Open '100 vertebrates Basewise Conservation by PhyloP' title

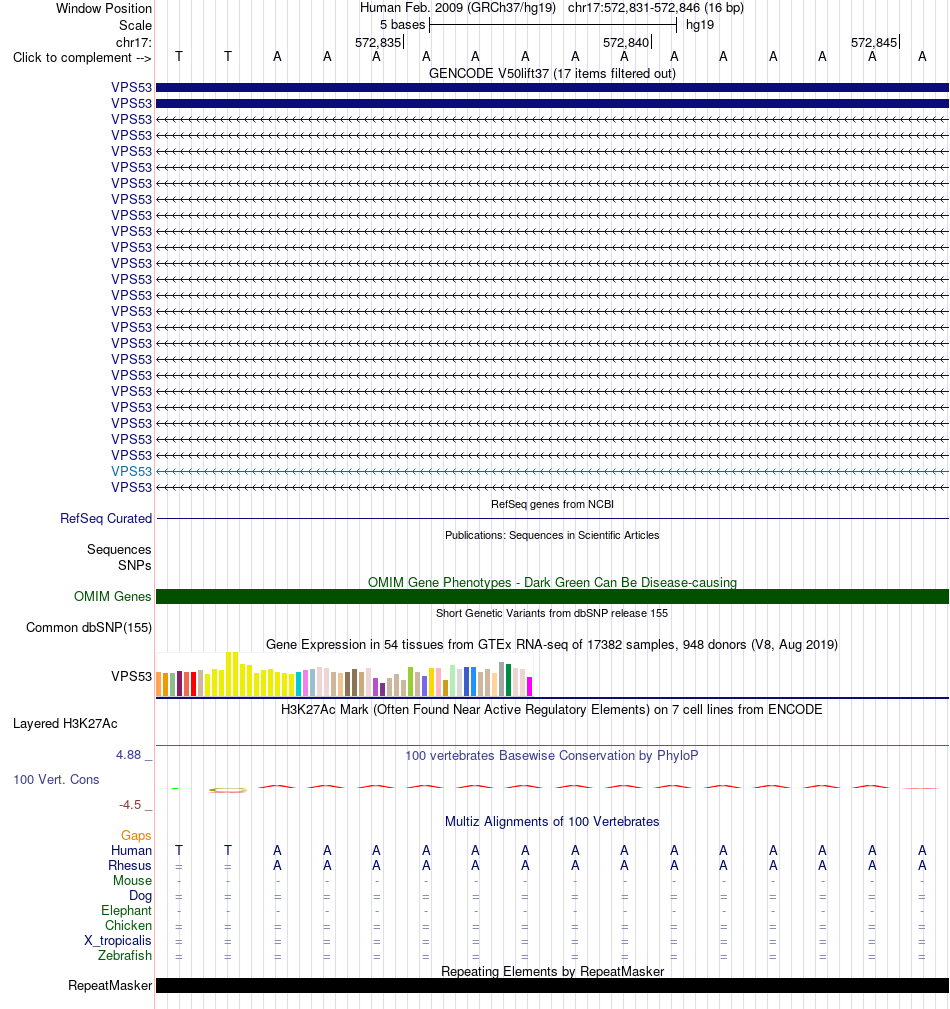pyautogui.click(x=552, y=755)
